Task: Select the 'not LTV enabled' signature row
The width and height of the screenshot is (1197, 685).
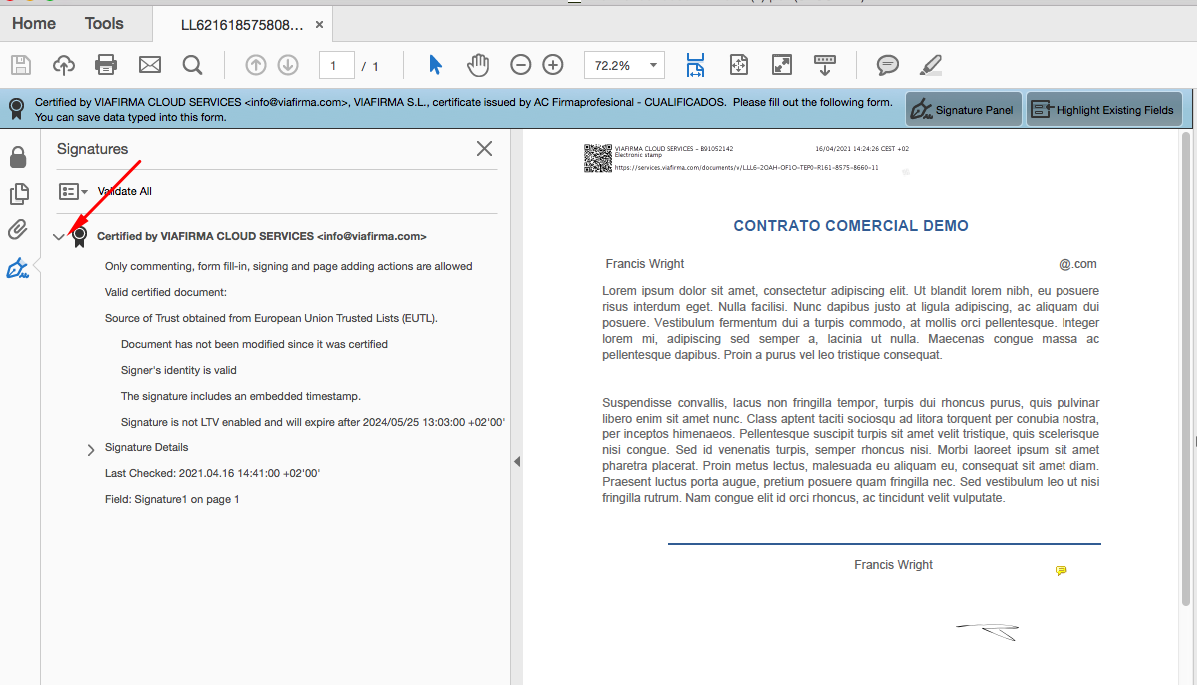Action: click(x=312, y=422)
